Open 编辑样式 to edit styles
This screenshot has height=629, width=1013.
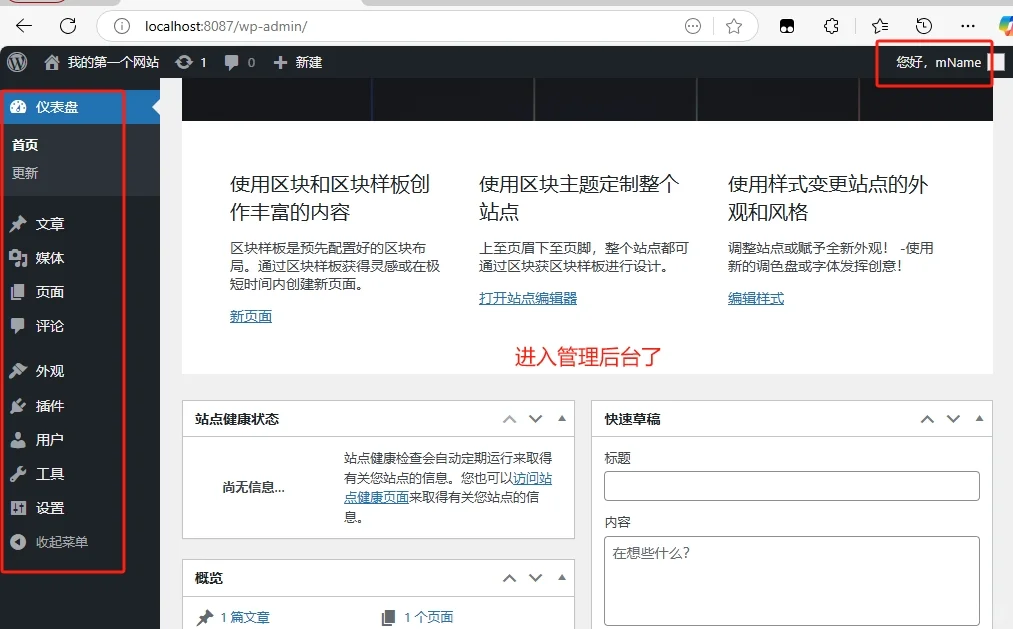[x=756, y=297]
